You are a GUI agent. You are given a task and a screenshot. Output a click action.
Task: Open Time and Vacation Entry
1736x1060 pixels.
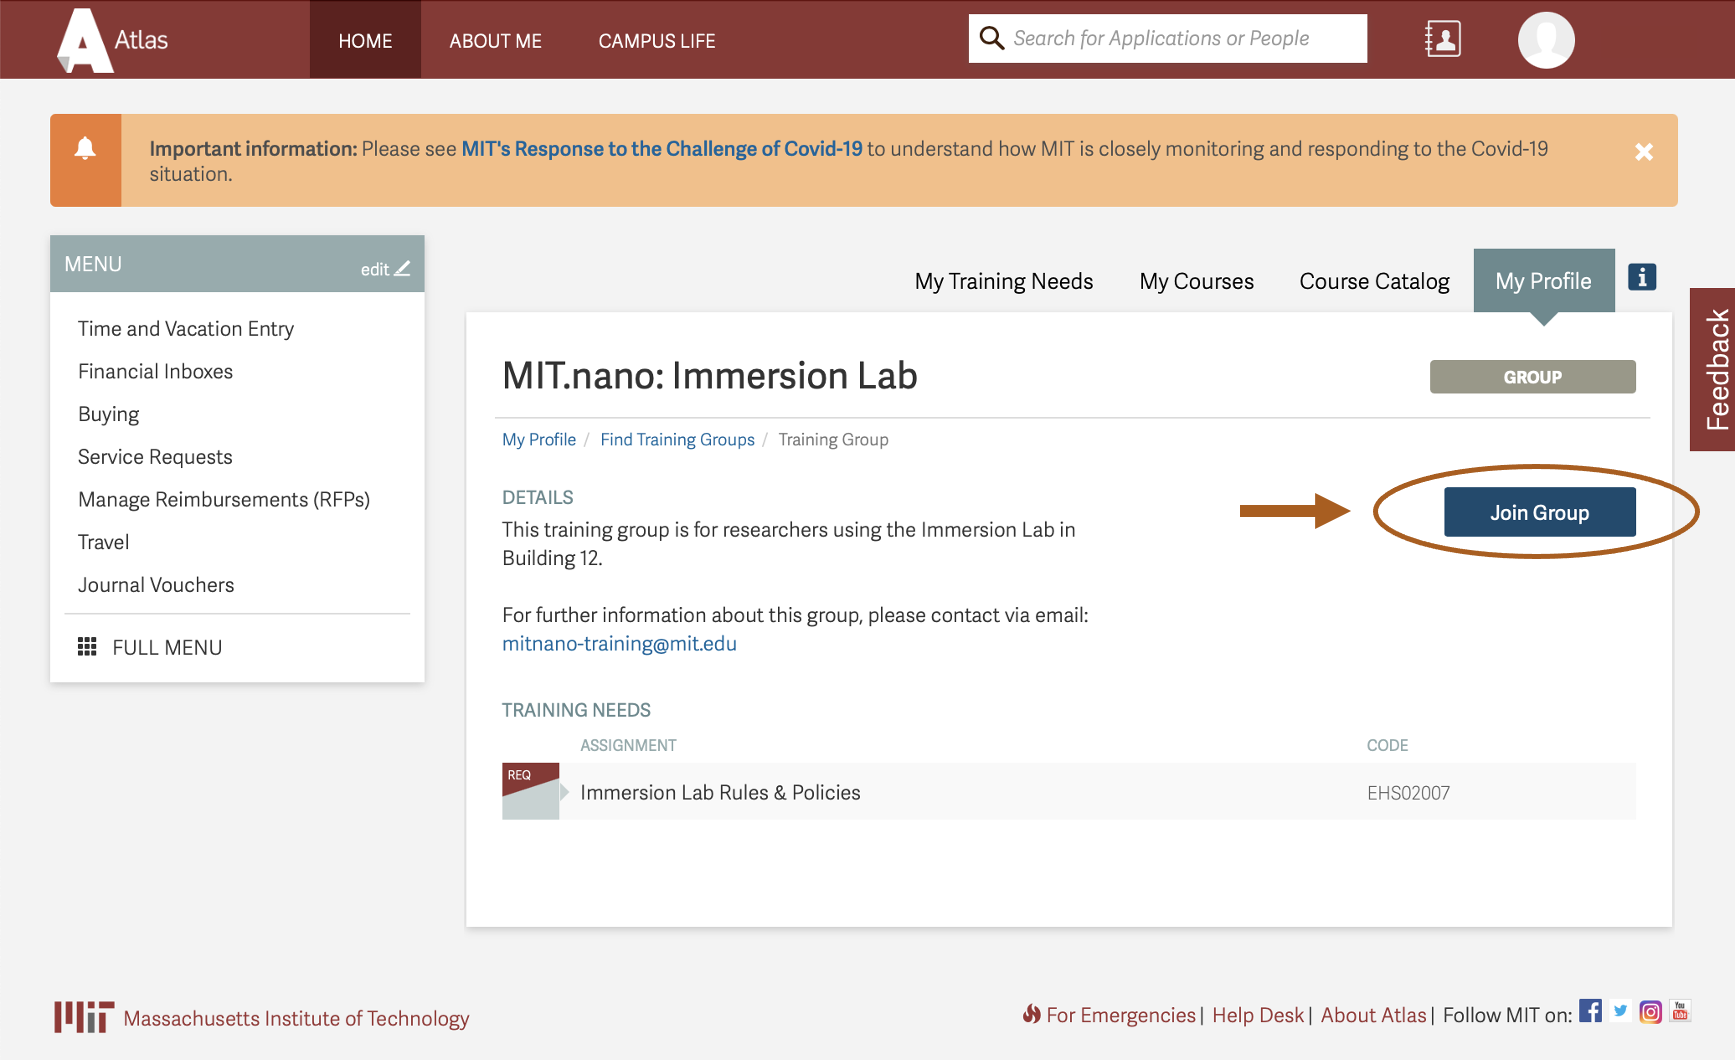click(186, 328)
